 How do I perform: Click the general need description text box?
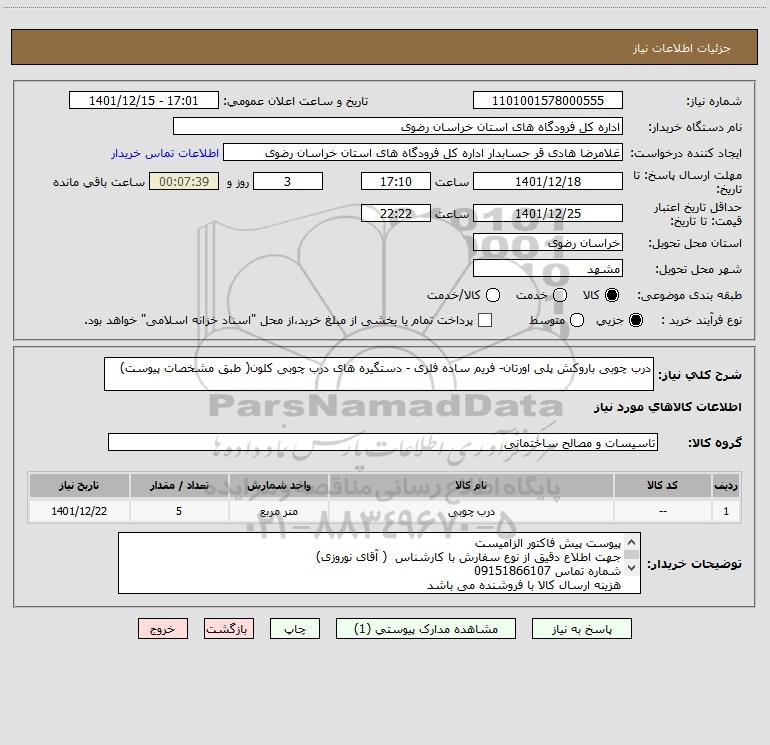pyautogui.click(x=379, y=374)
